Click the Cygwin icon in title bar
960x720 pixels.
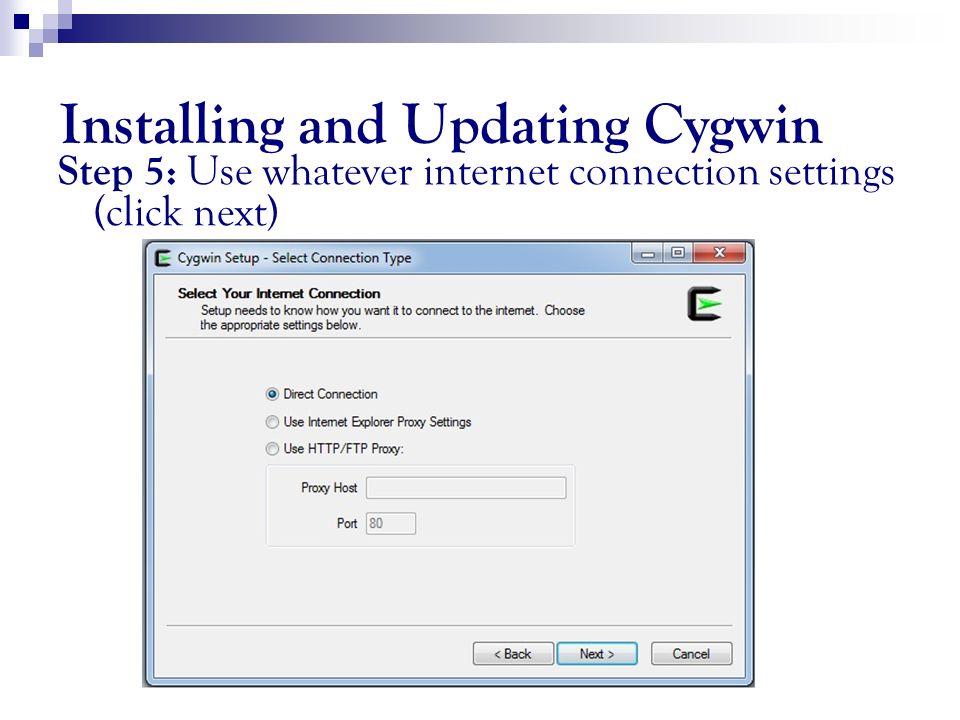coord(163,258)
